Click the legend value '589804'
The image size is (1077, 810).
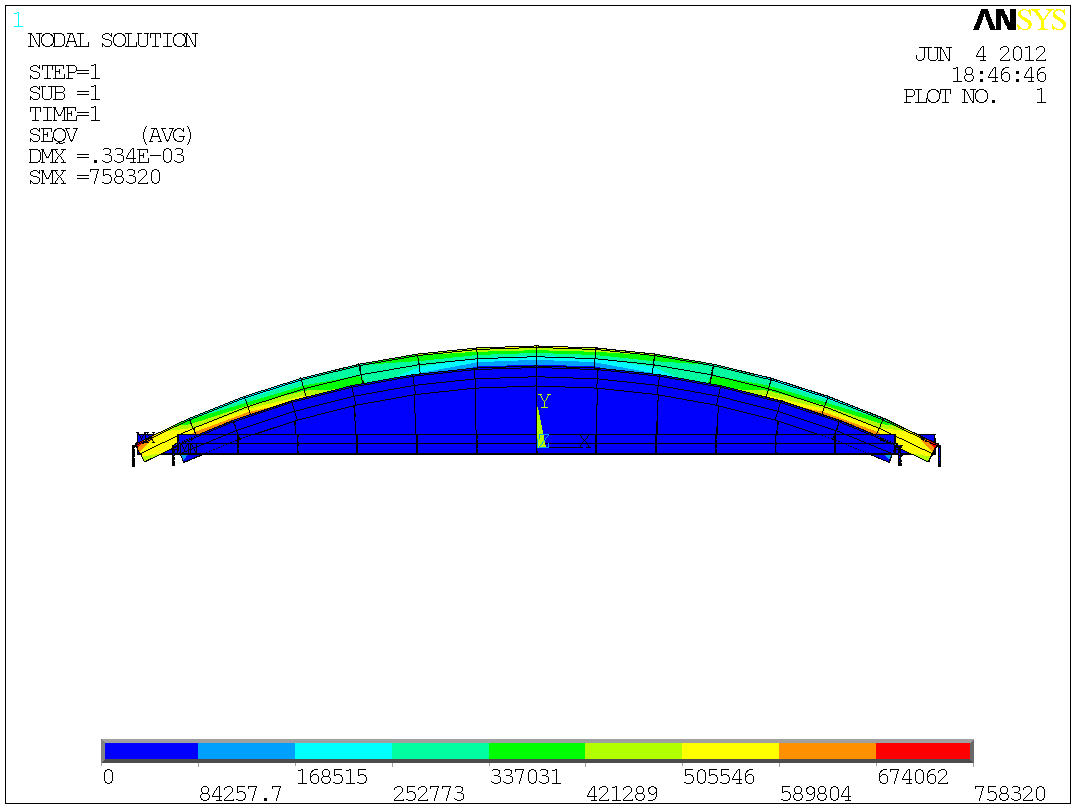(815, 794)
